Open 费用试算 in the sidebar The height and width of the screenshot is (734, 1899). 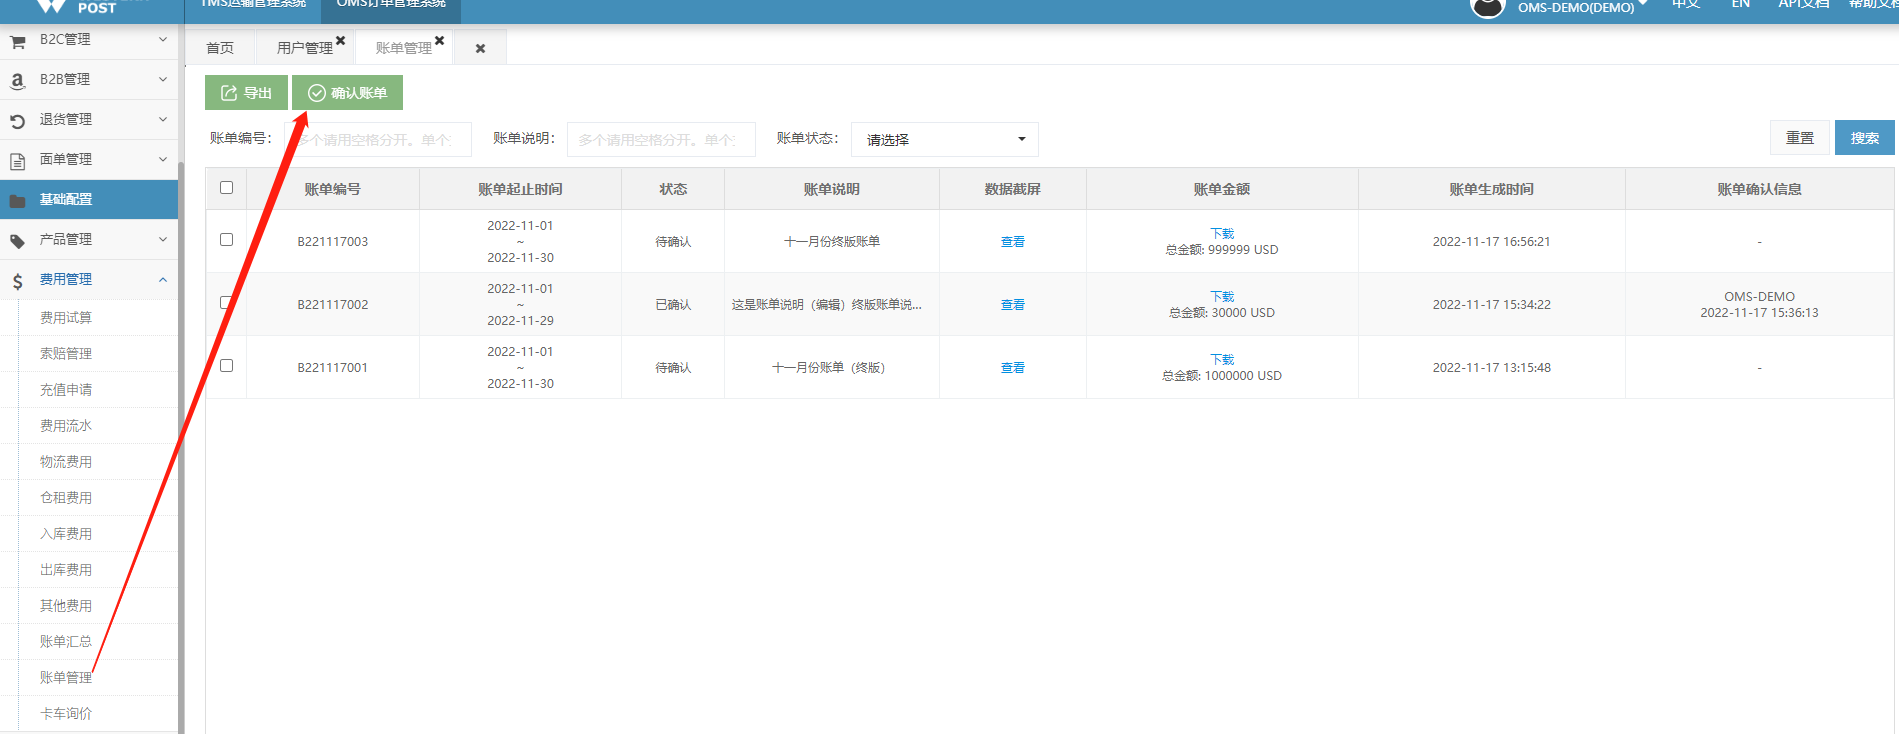coord(65,318)
